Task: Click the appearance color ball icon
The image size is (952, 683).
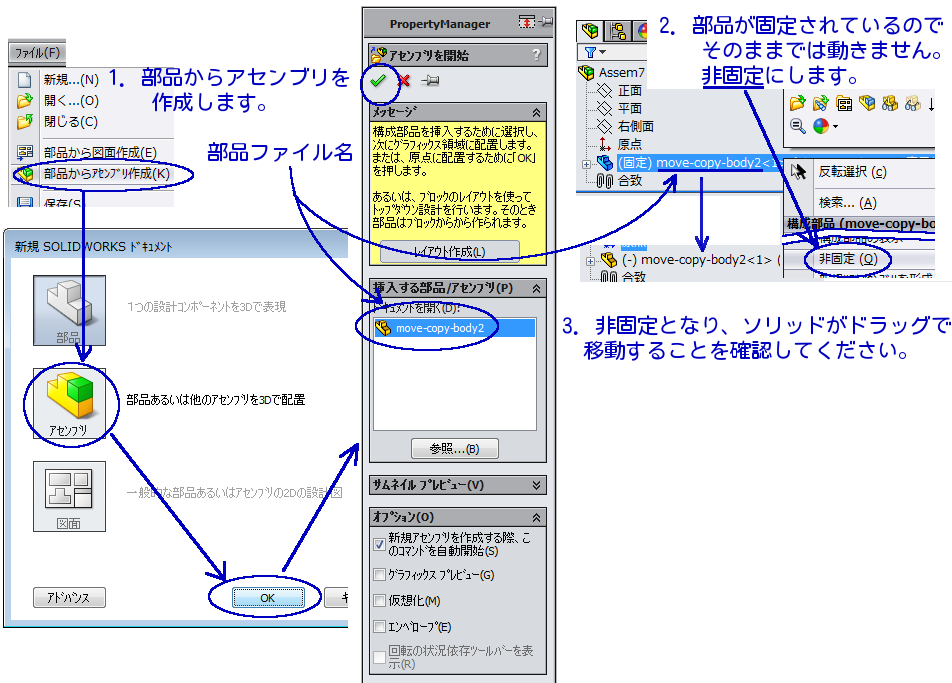Action: [820, 126]
